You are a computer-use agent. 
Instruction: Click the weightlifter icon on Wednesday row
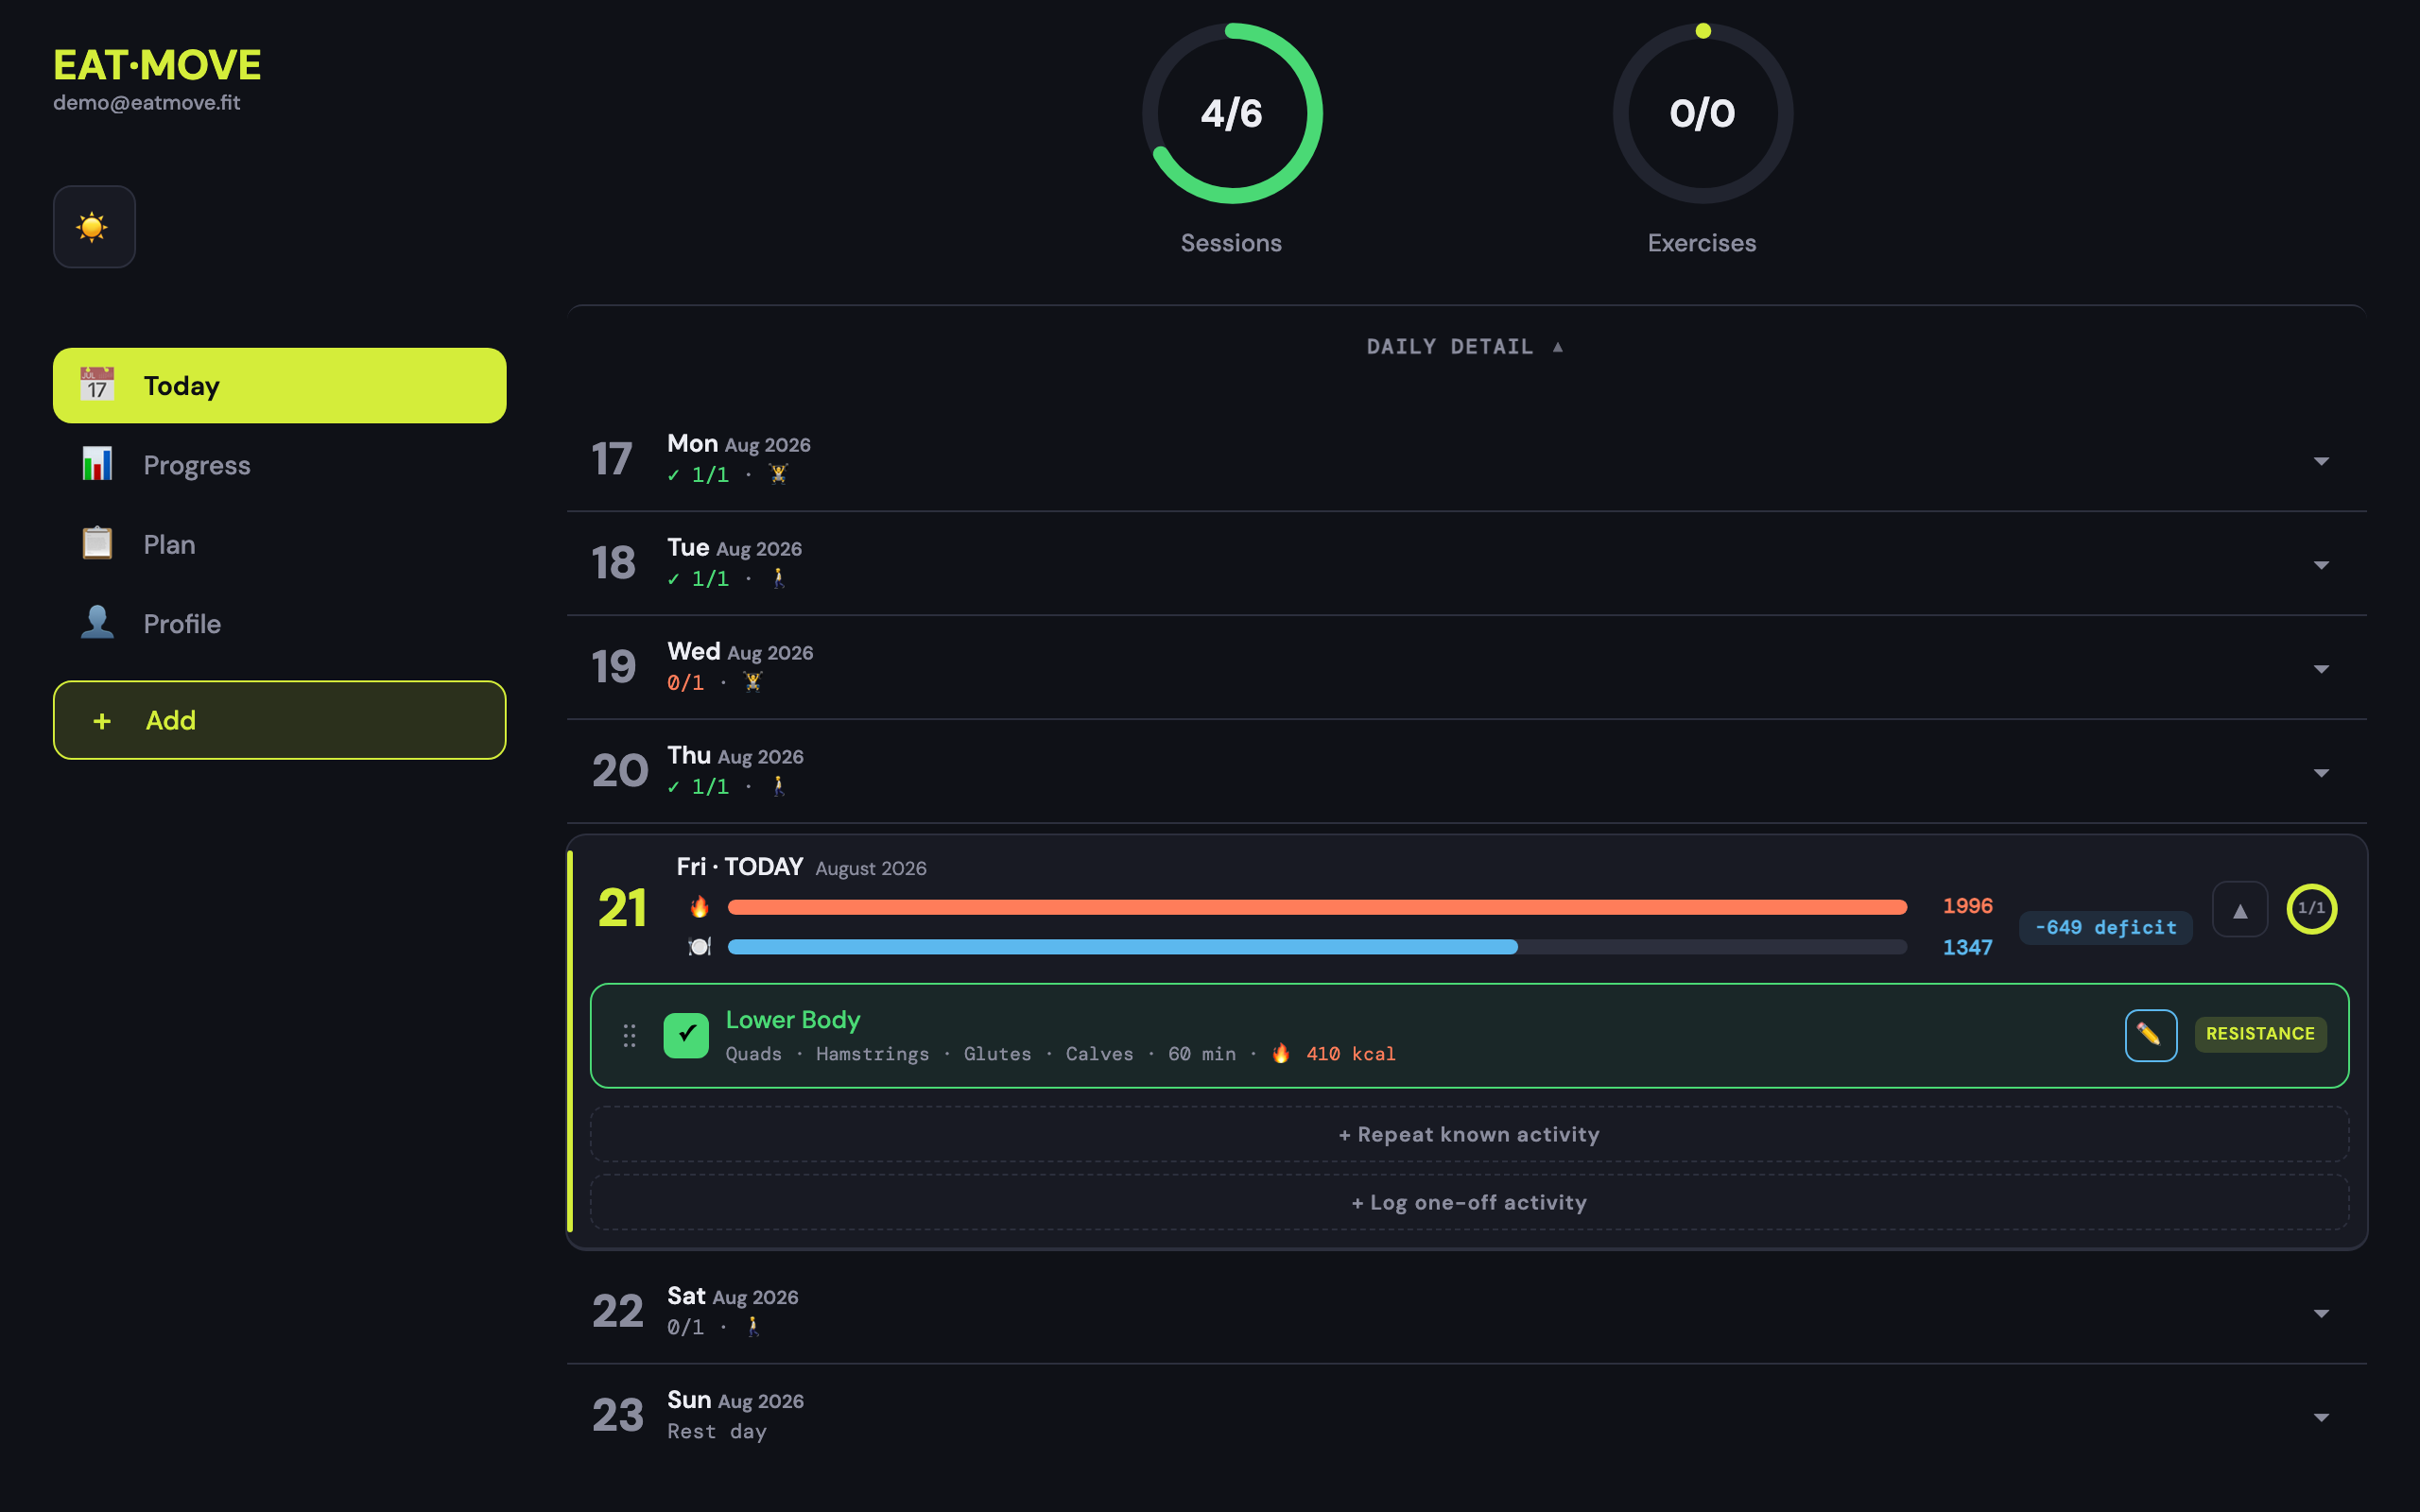click(x=753, y=682)
